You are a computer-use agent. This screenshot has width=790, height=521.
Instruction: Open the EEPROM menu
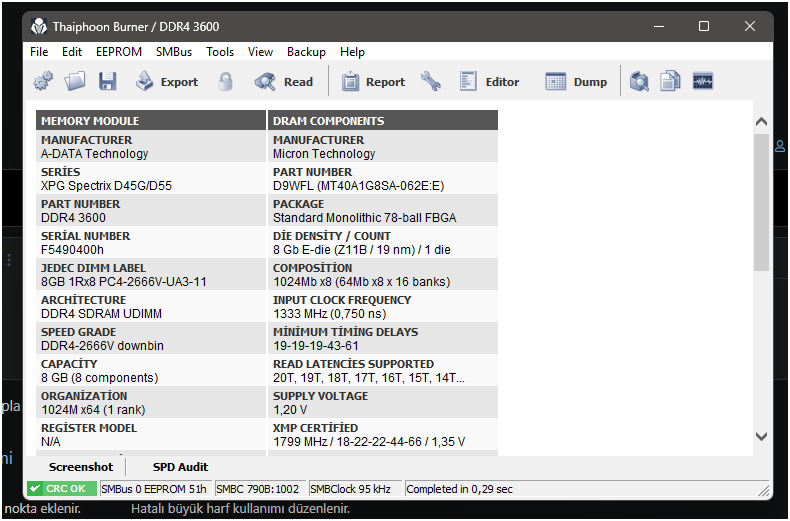point(119,52)
